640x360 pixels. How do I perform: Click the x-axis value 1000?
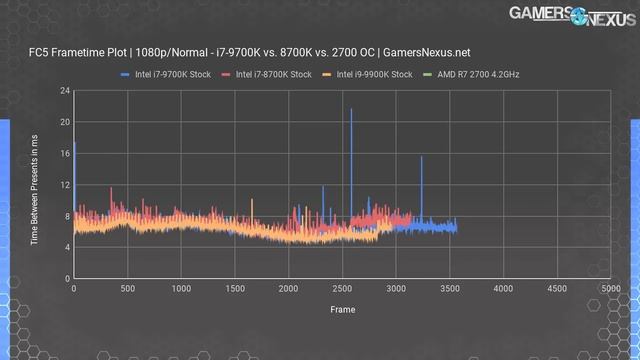pos(181,289)
